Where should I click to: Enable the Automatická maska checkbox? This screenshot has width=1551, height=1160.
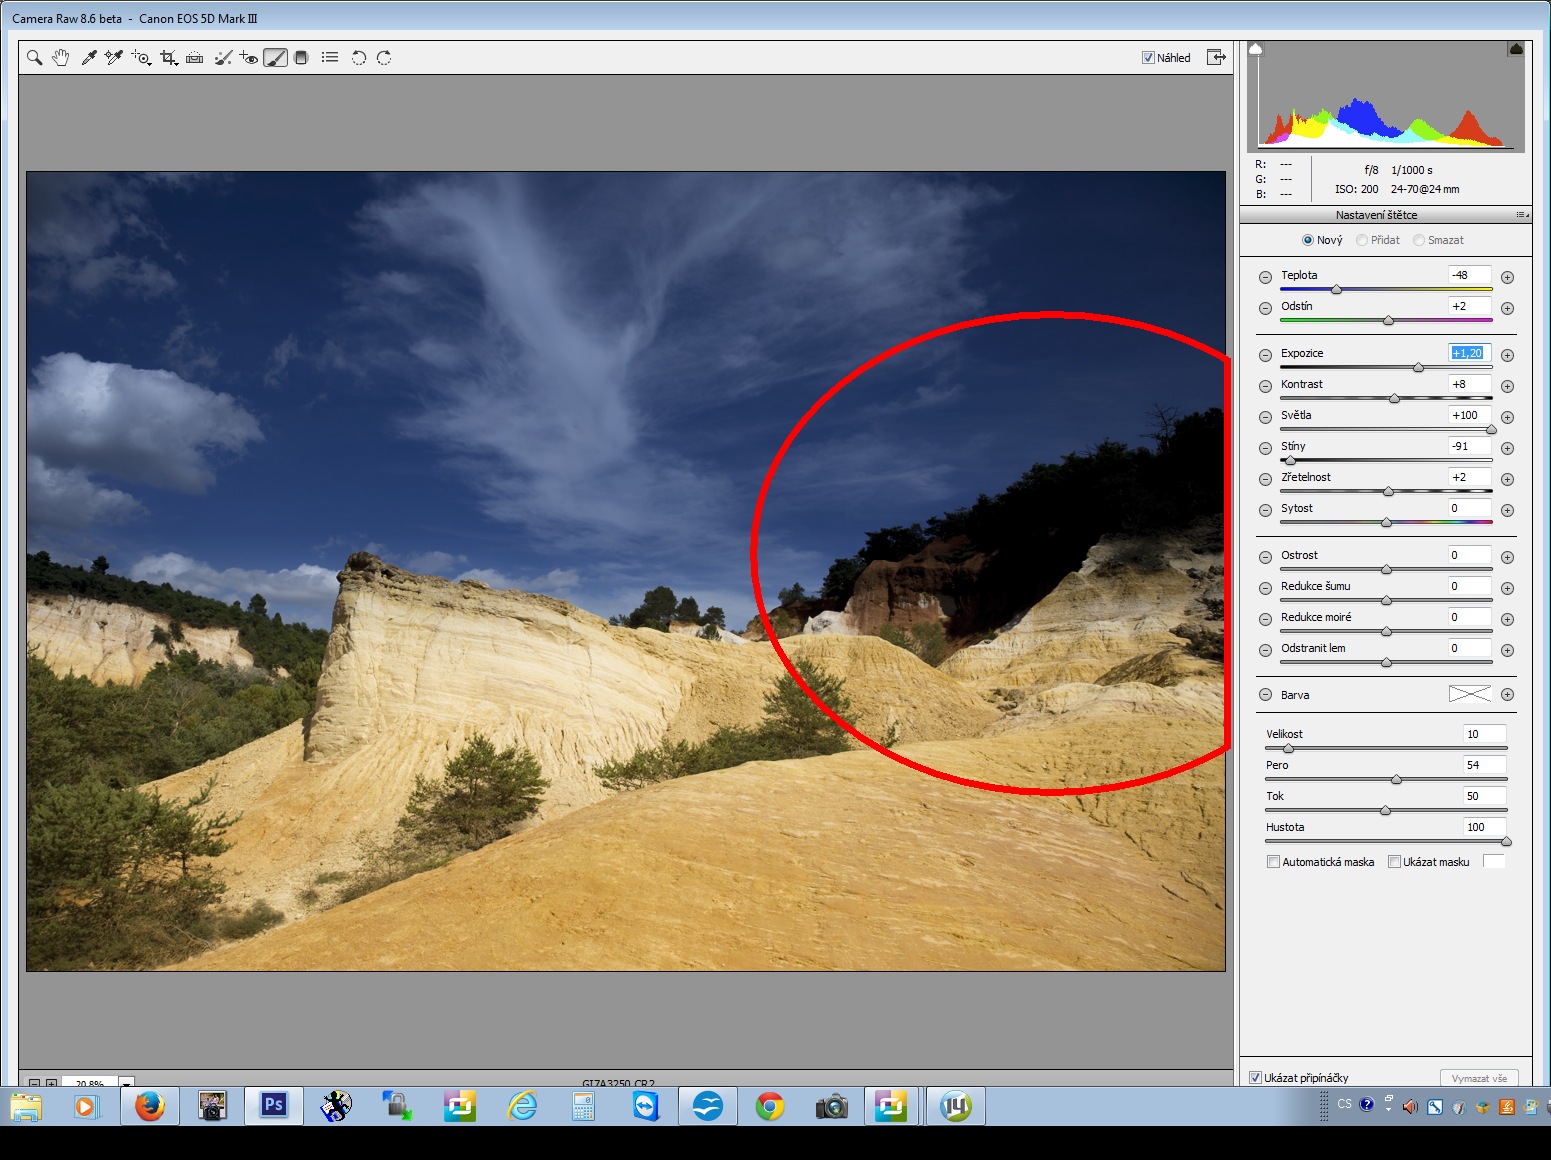(x=1273, y=862)
